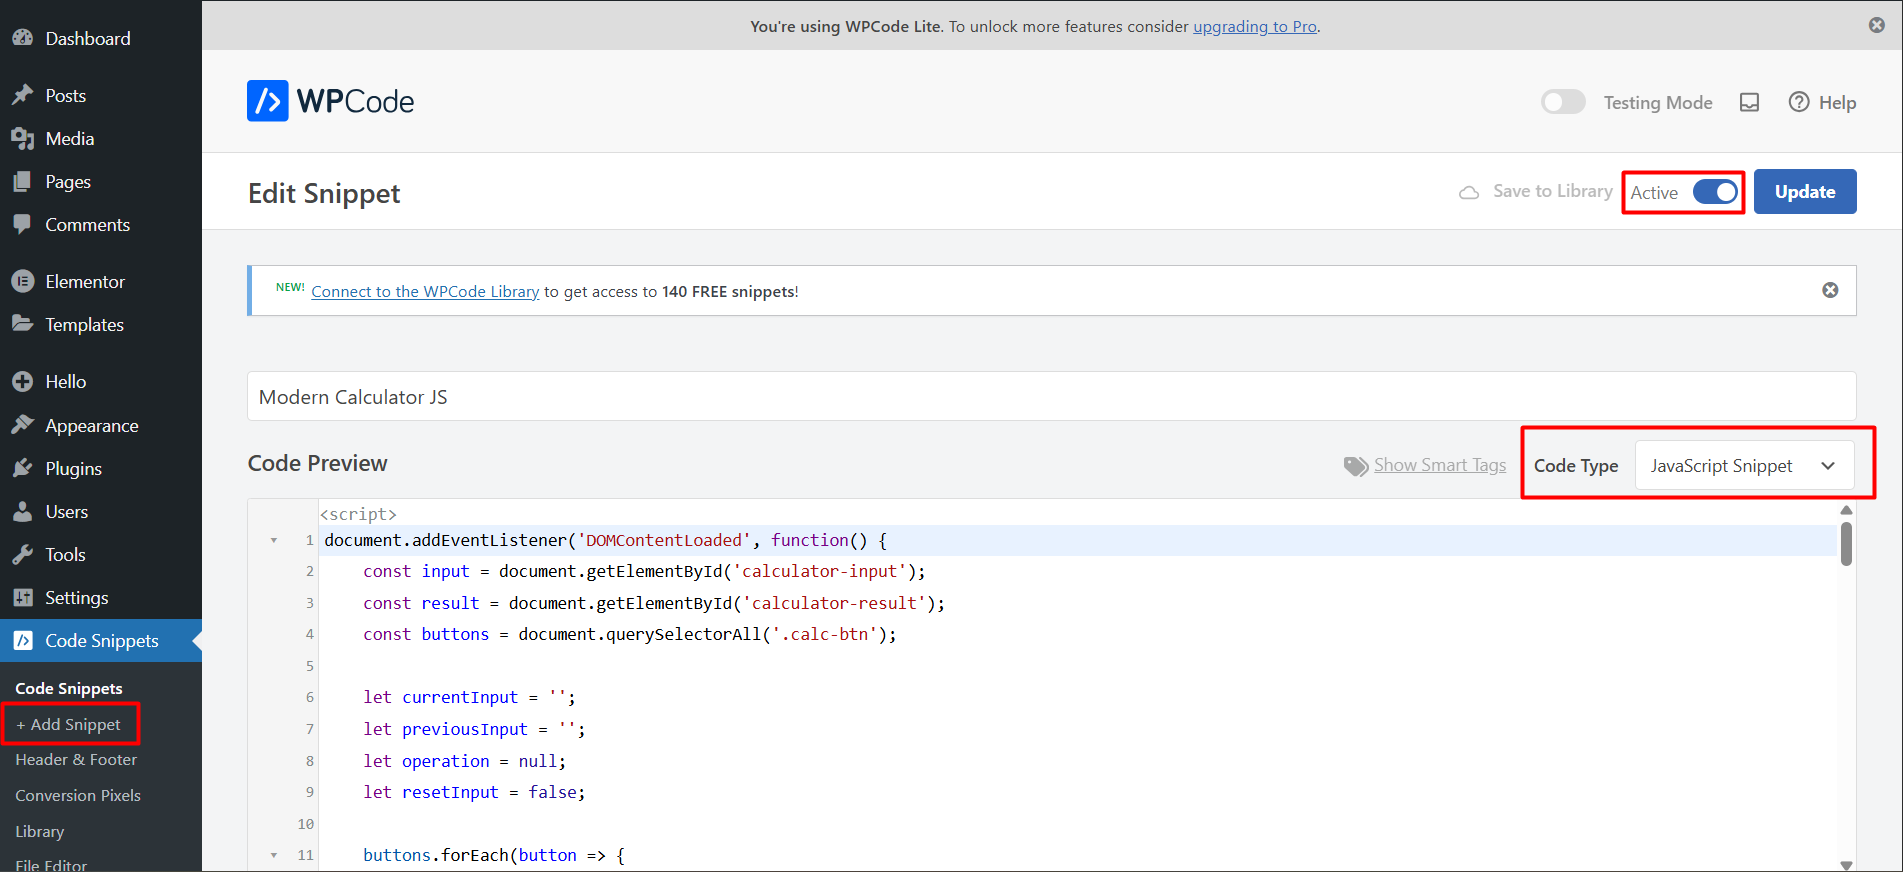The height and width of the screenshot is (872, 1903).
Task: Click the smart tags tag icon
Action: coord(1356,466)
